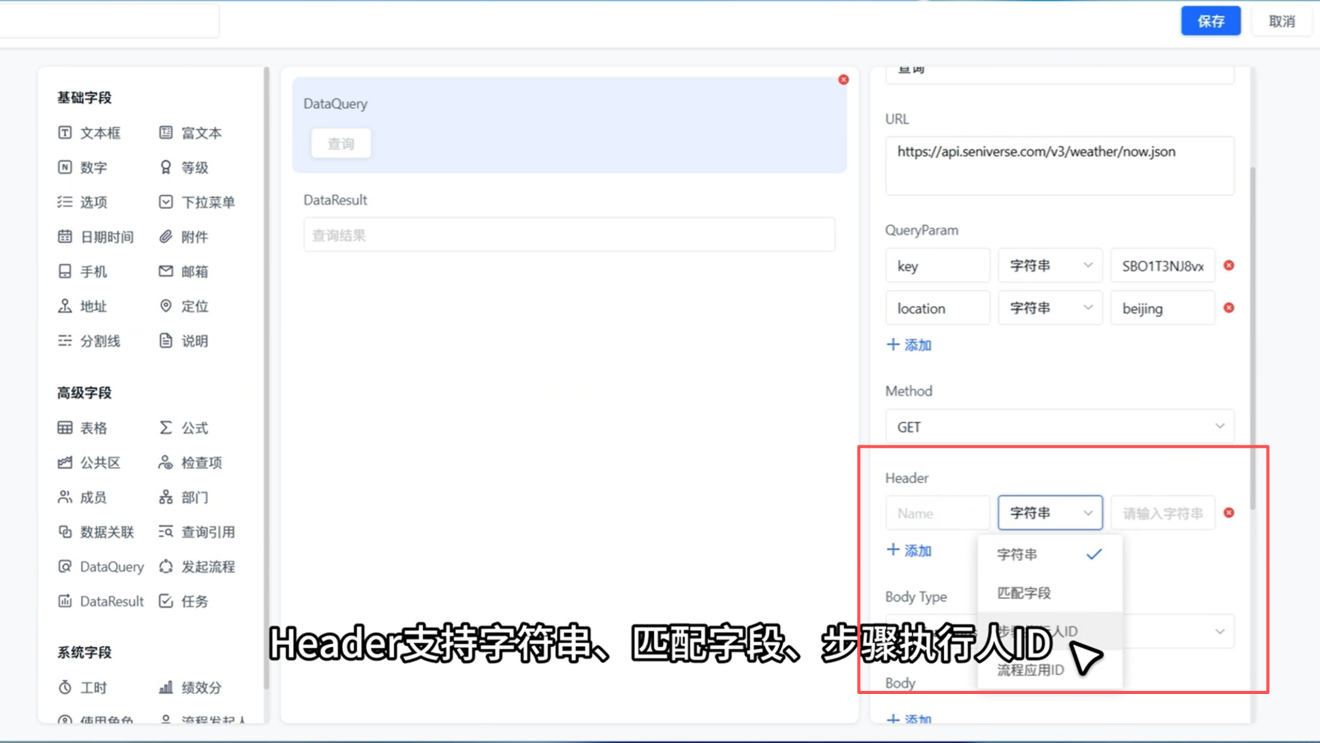Click the beijing value field
Image resolution: width=1320 pixels, height=743 pixels.
tap(1162, 308)
